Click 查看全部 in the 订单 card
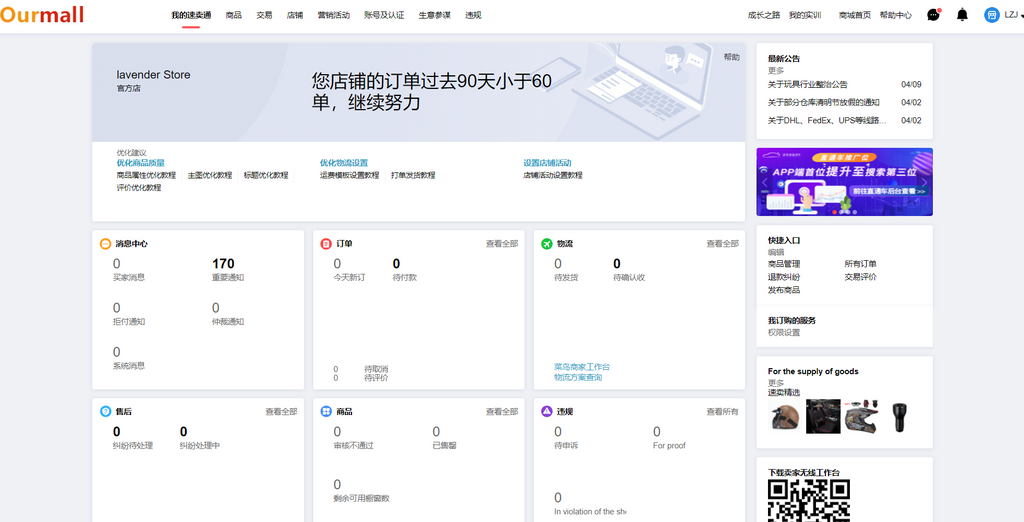Viewport: 1024px width, 522px height. [x=502, y=244]
